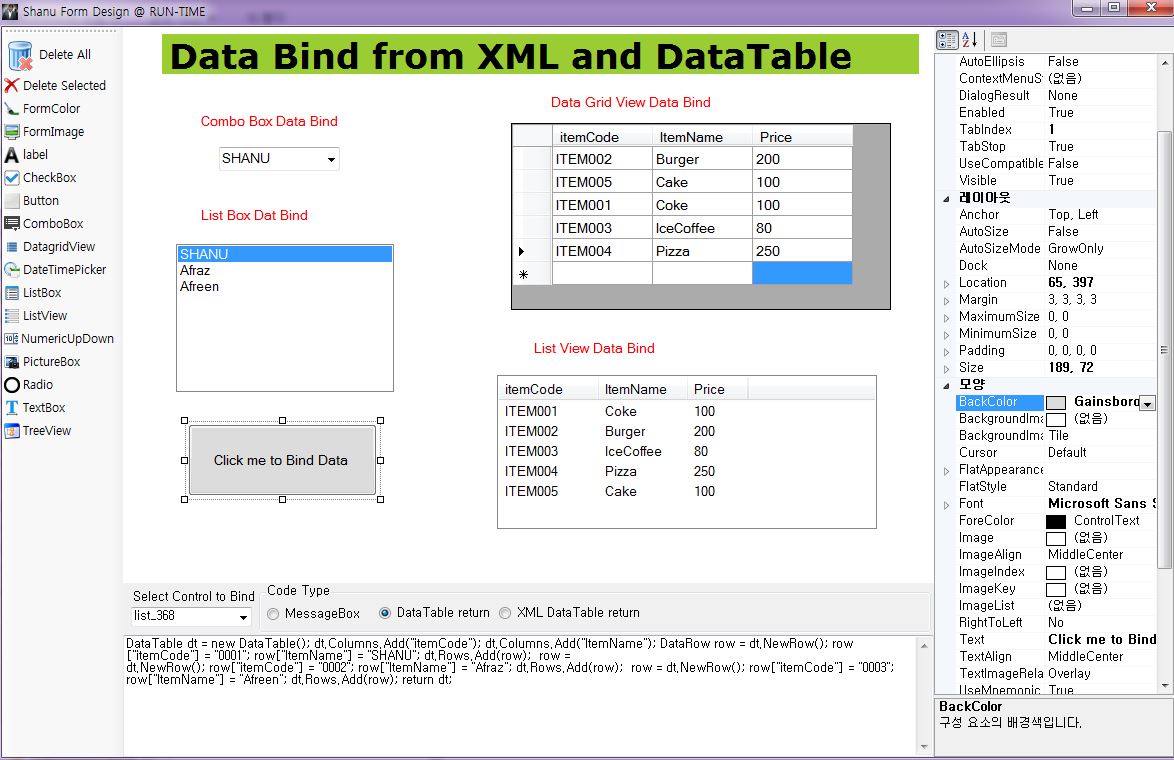Click the Delete All trash icon
Image resolution: width=1174 pixels, height=760 pixels.
19,55
